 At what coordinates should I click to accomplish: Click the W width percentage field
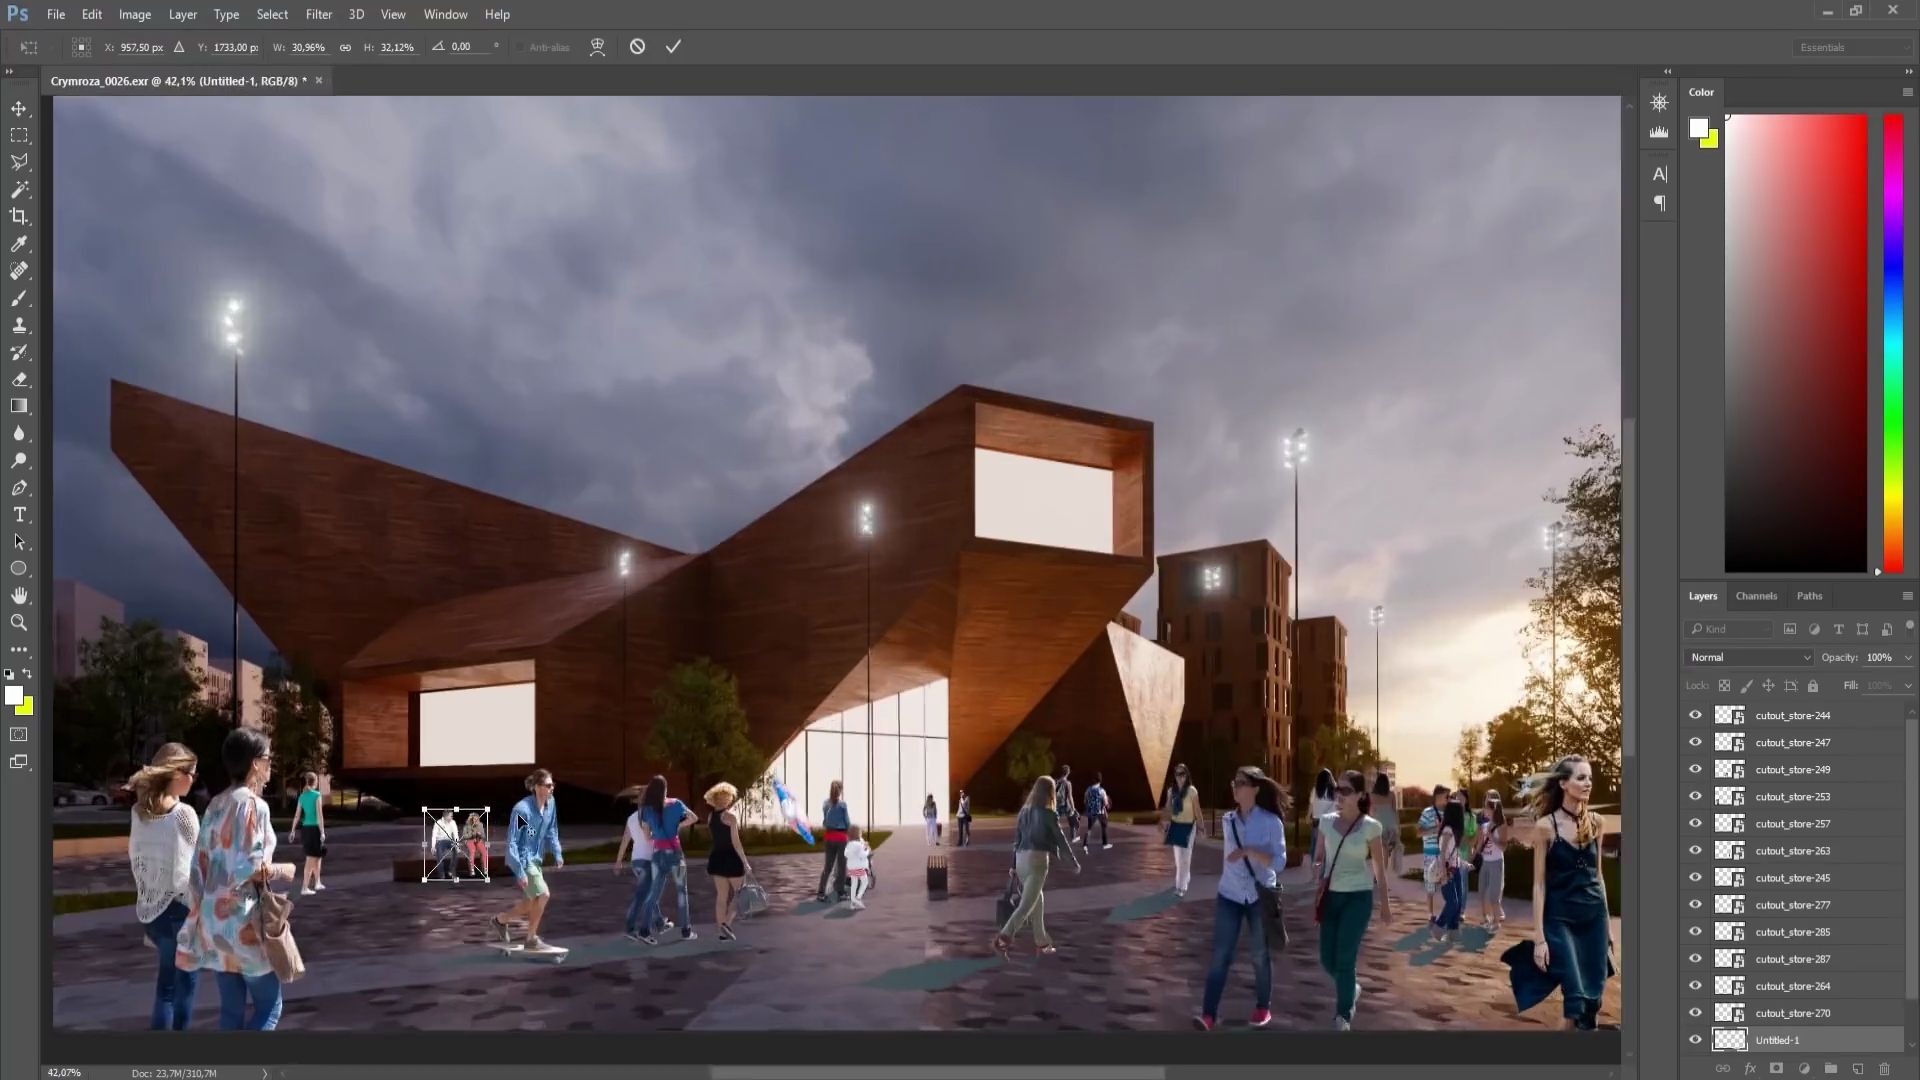[x=308, y=47]
